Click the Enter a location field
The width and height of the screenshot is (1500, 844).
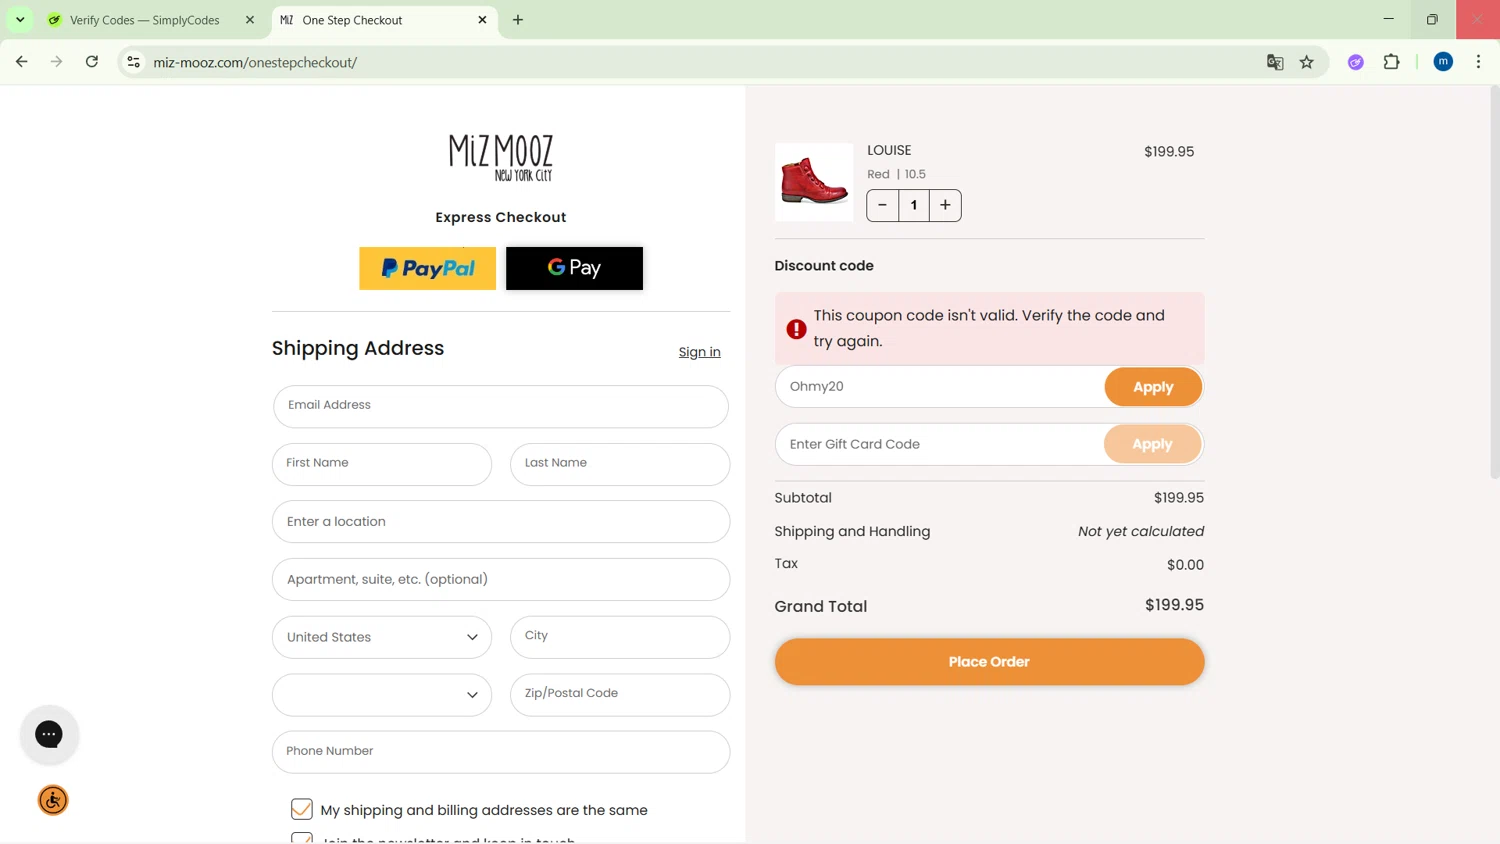coord(501,522)
